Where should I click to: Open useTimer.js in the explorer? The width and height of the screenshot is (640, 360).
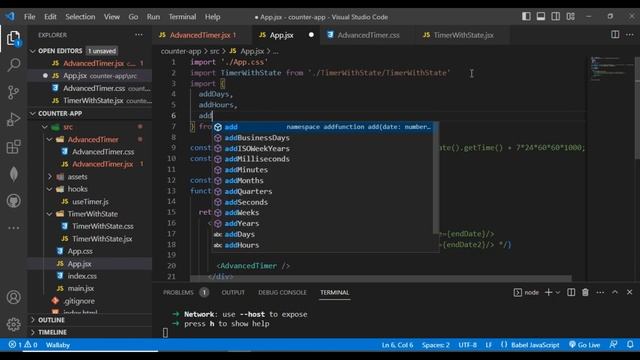[90, 202]
